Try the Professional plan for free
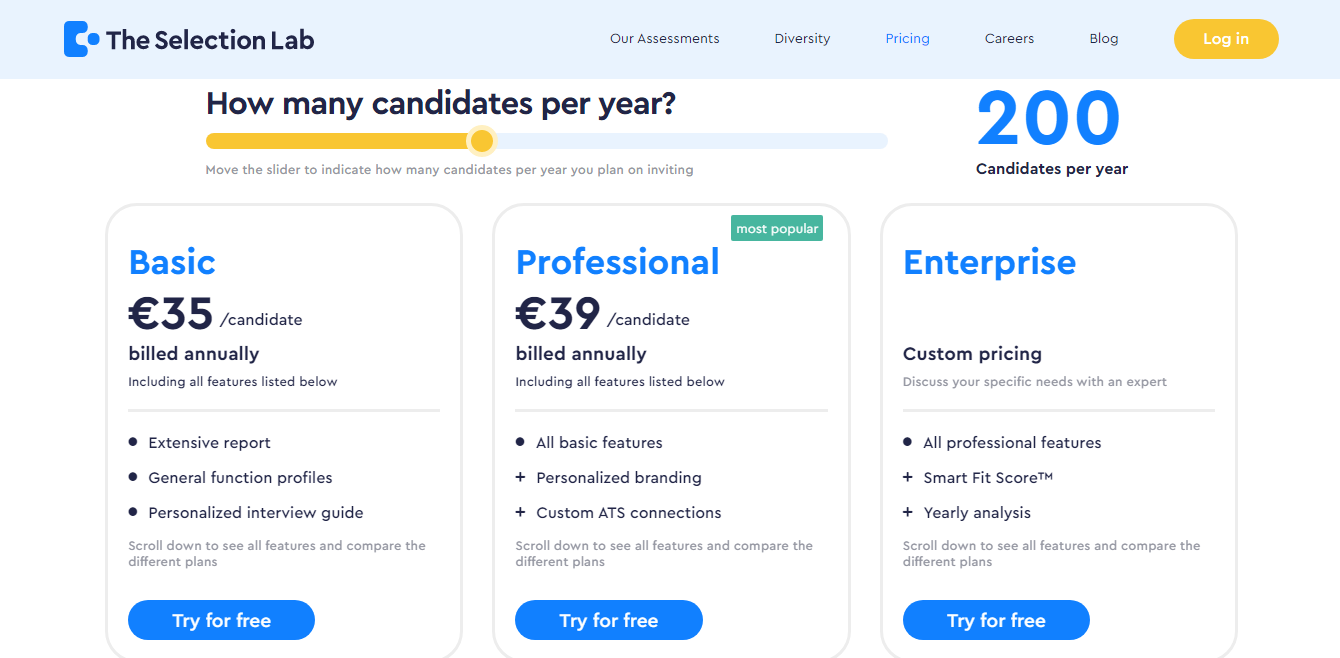Viewport: 1340px width, 658px height. pyautogui.click(x=608, y=620)
